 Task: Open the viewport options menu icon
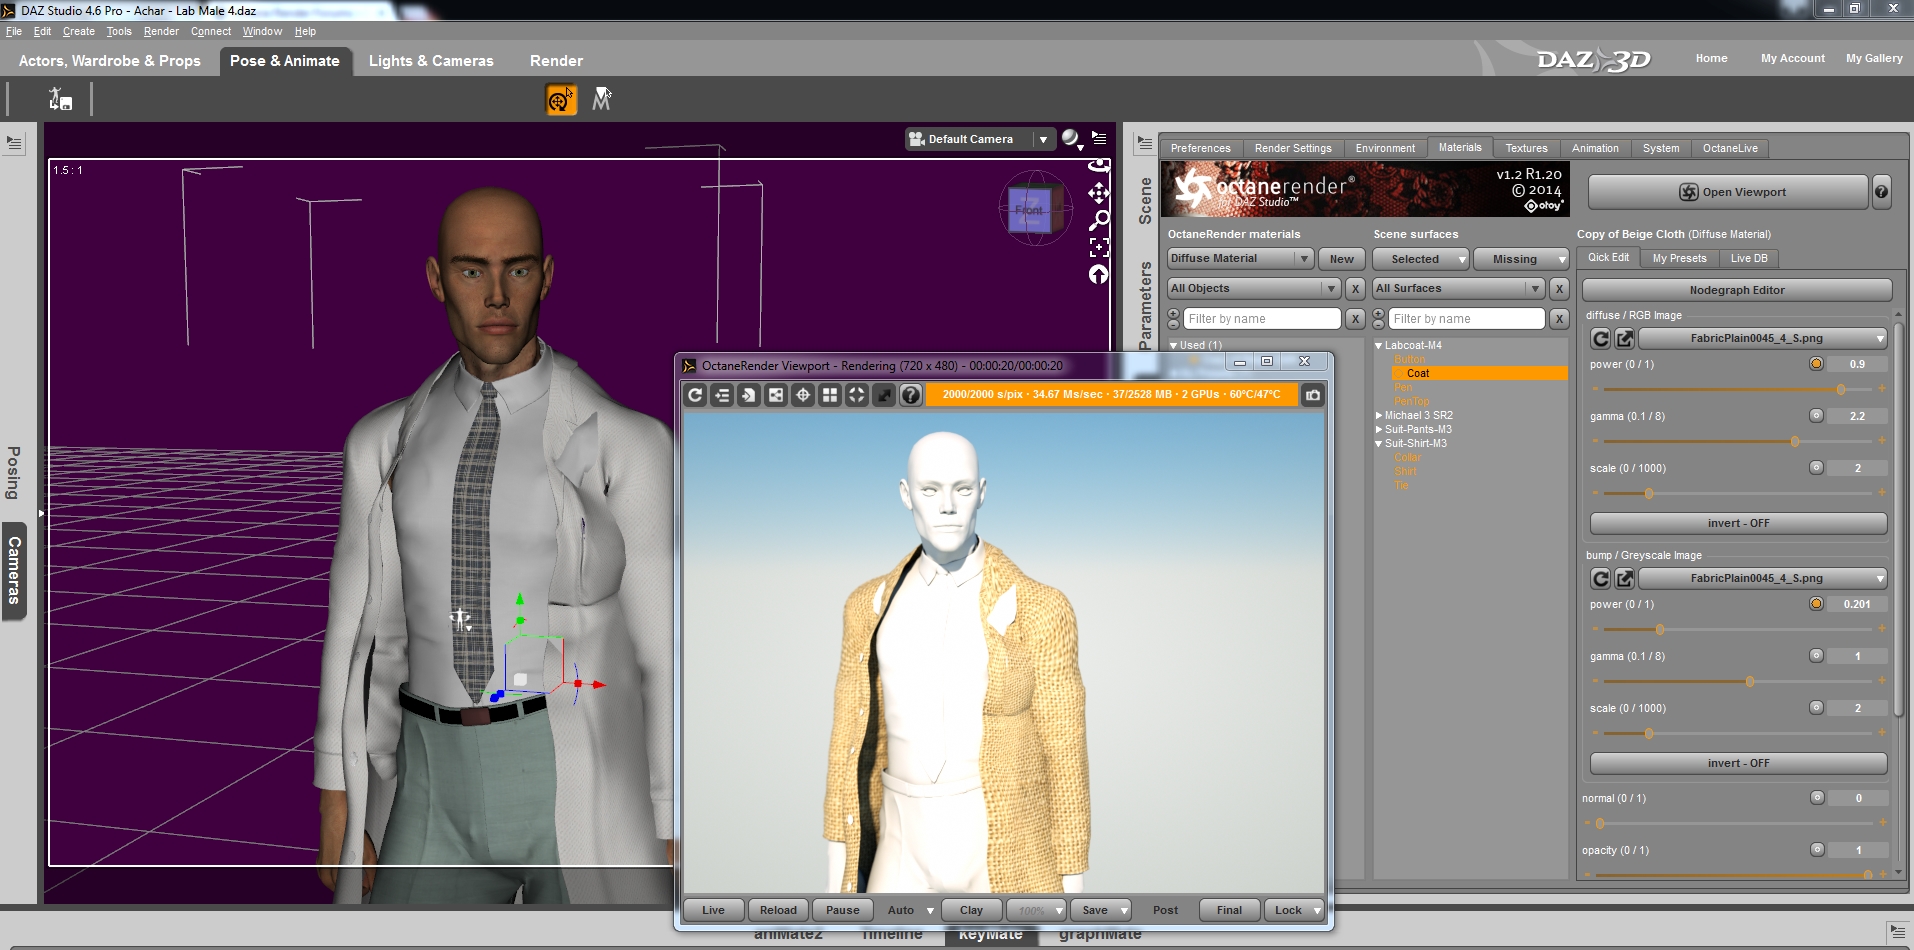tap(1099, 138)
